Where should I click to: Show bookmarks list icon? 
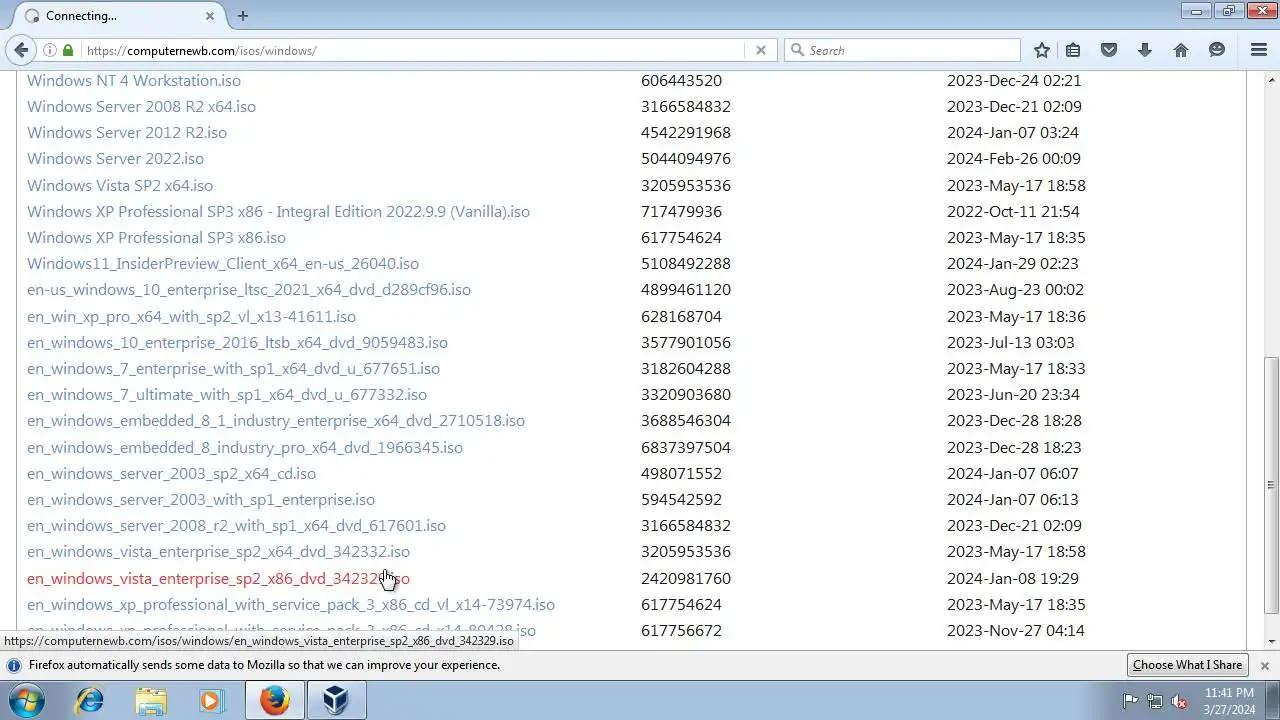click(1073, 50)
